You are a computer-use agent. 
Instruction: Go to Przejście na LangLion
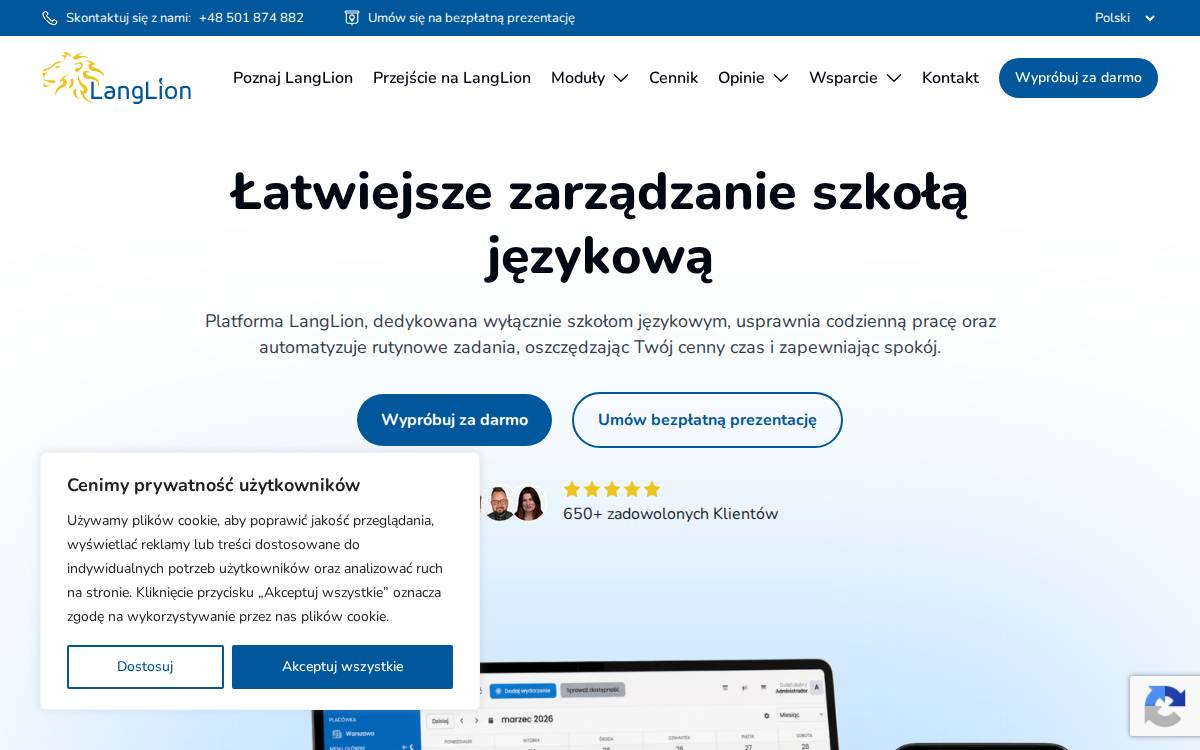tap(452, 78)
